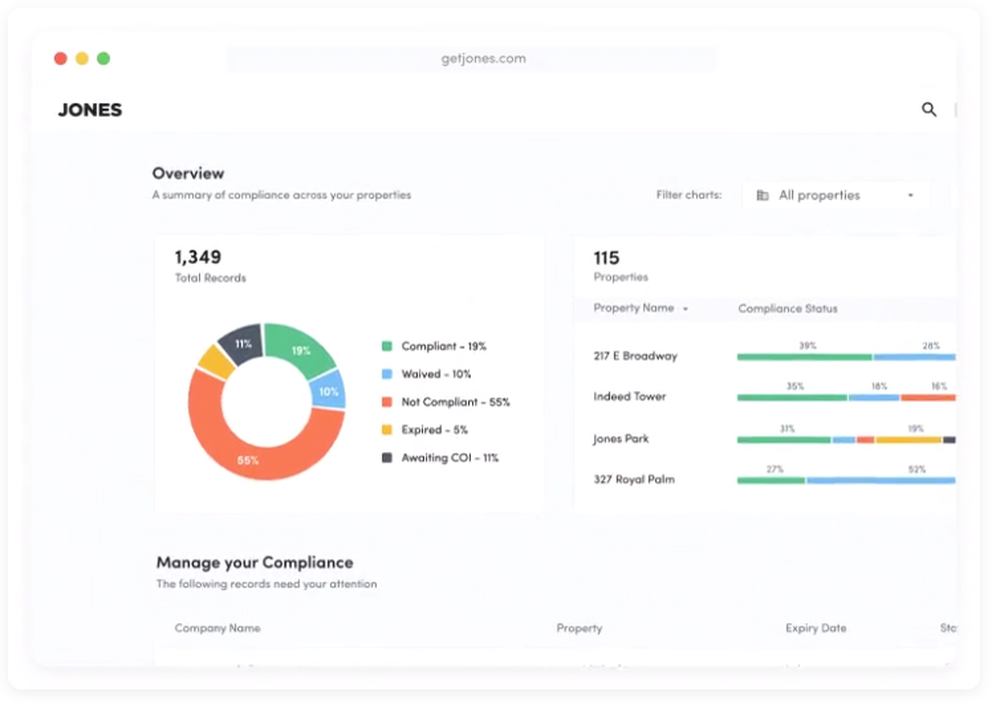Click the dark Awaiting COI legend swatch

[386, 458]
